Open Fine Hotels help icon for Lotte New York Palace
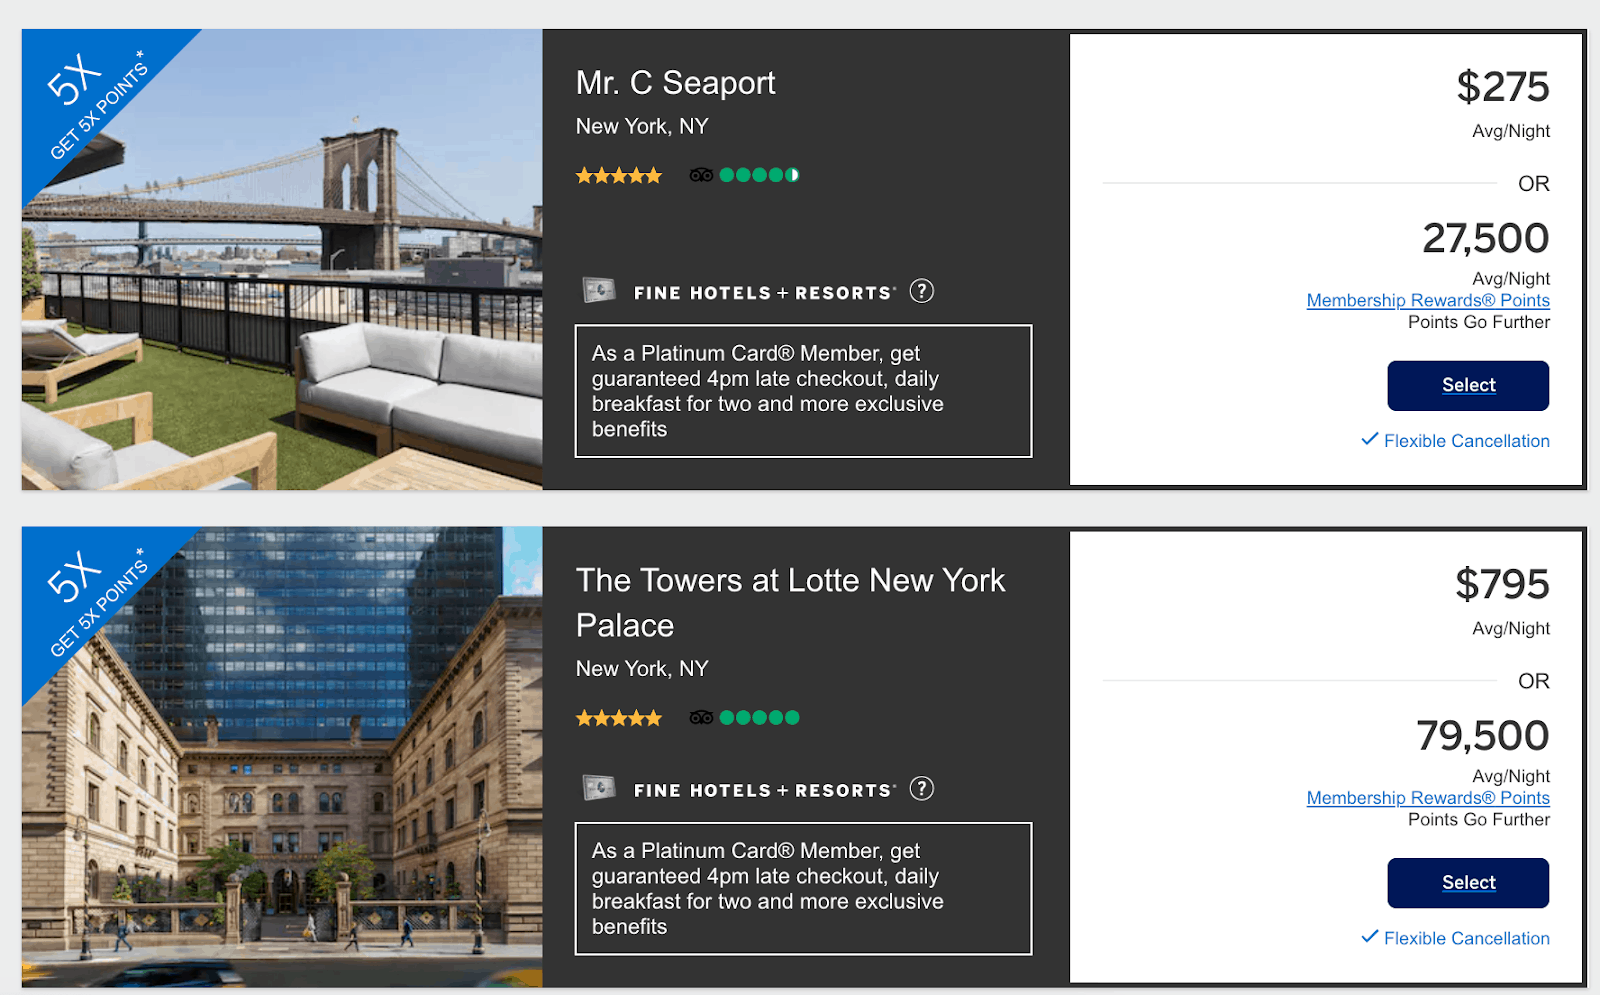 pos(921,789)
